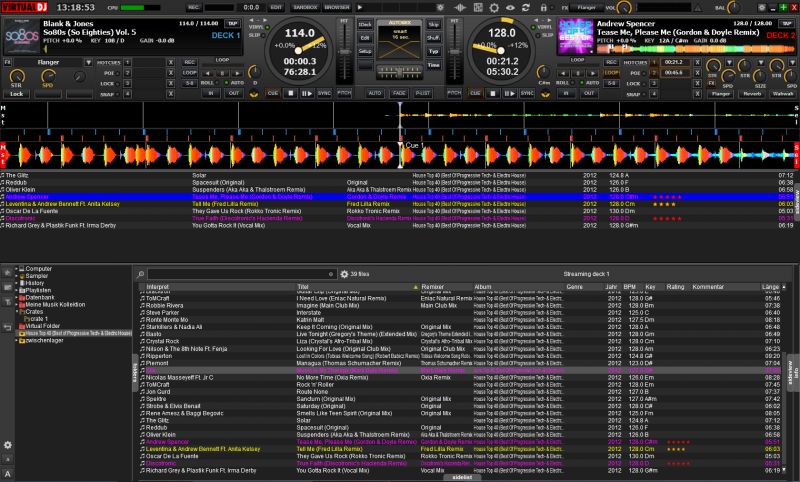Click the Deck 2 yellow headphone cue icon
This screenshot has height=482, width=800.
tap(545, 94)
